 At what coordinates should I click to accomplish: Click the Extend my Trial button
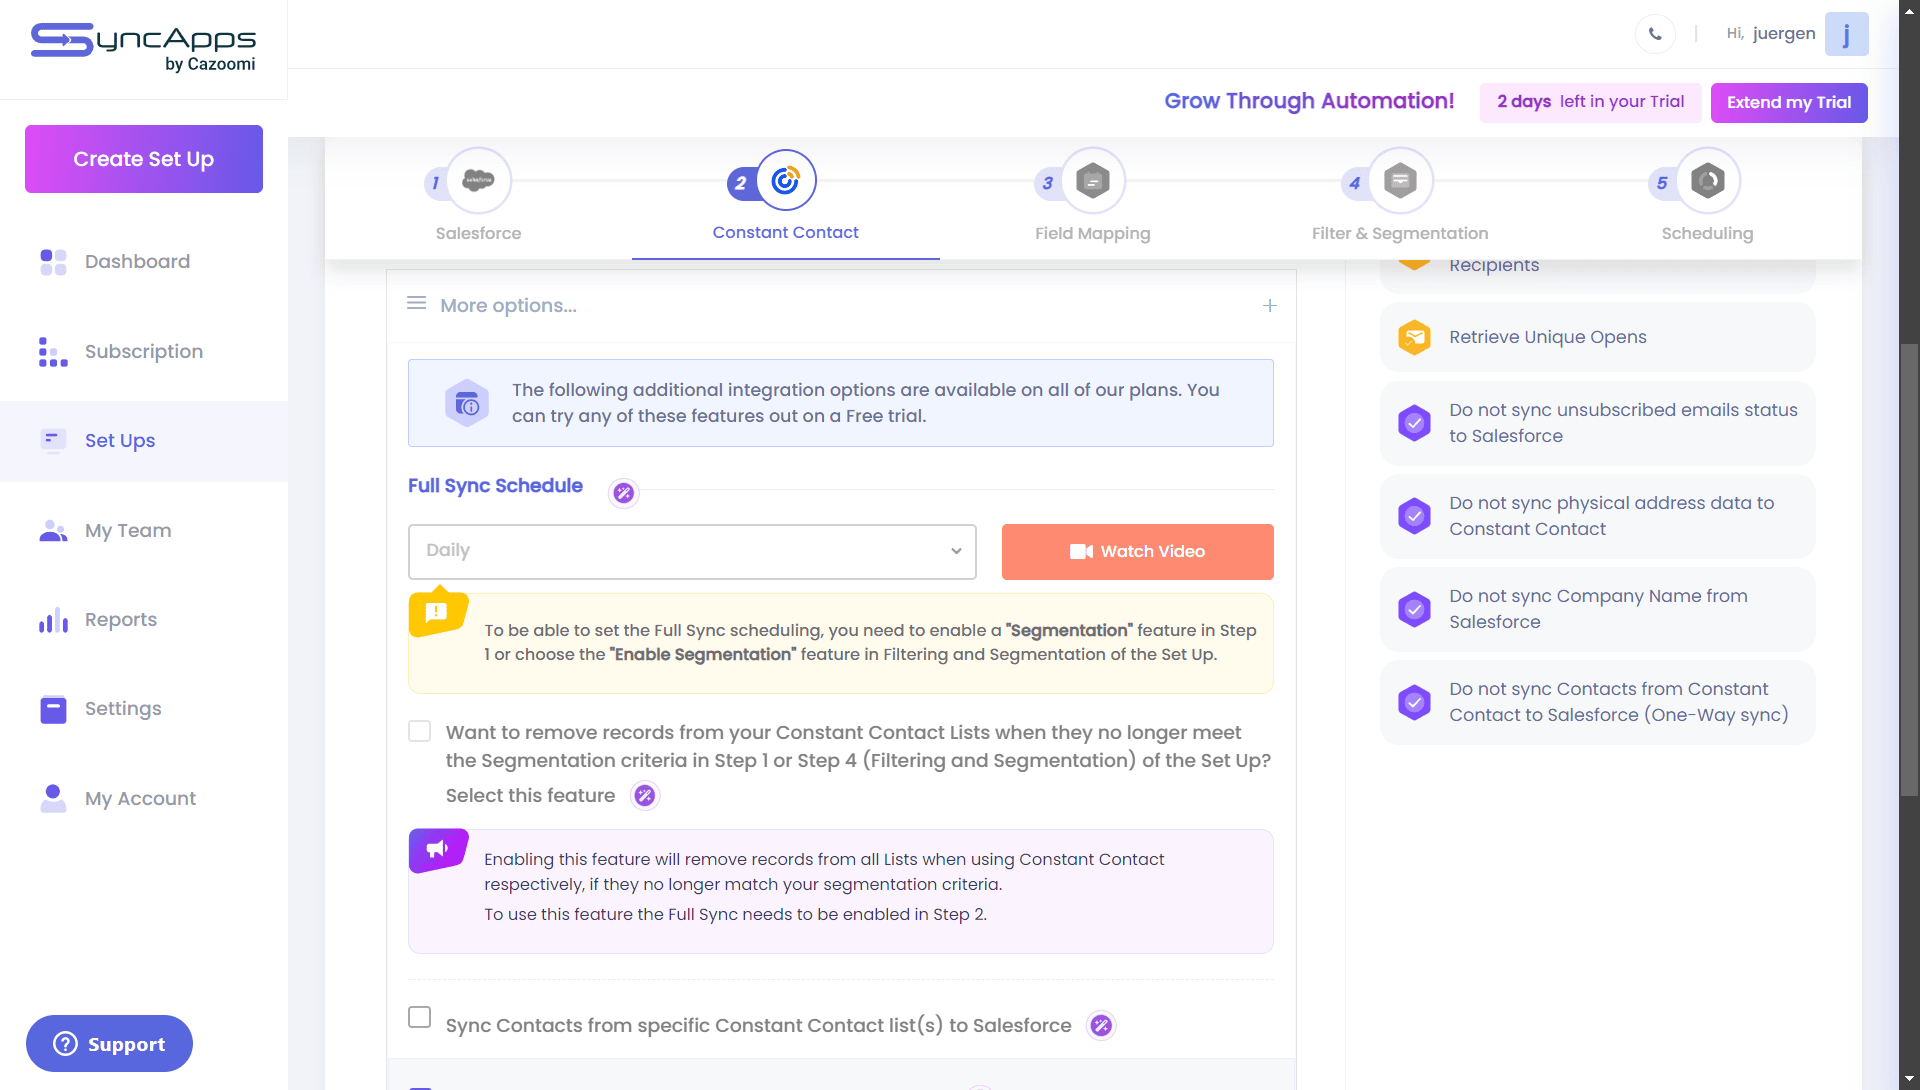point(1789,103)
